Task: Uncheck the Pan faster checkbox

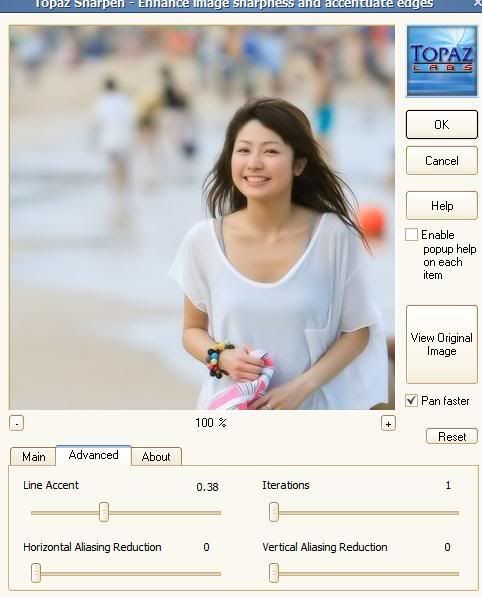Action: (411, 401)
